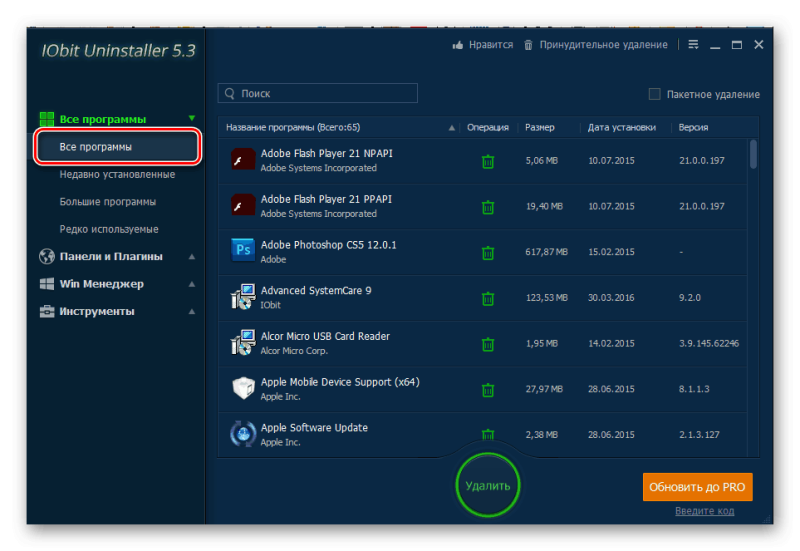Click trash icon for Adobe Flash Player 21 PPAPI
The width and height of the screenshot is (800, 551).
click(x=488, y=207)
